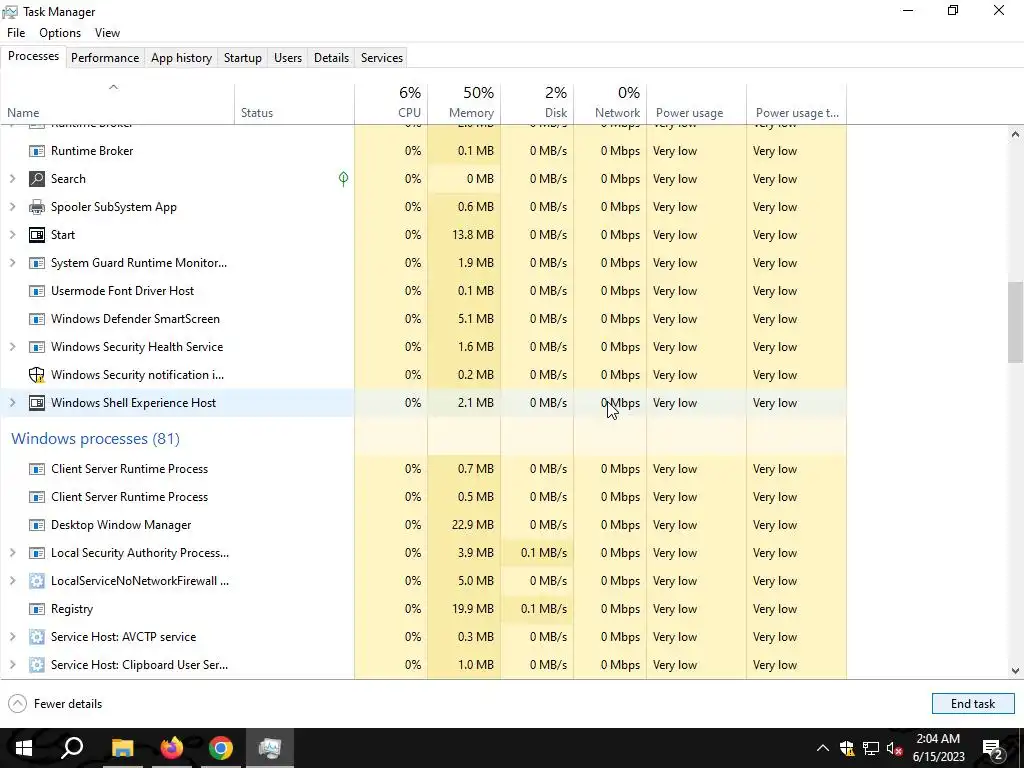This screenshot has width=1024, height=768.
Task: Click the Service Host: Clipboard User Service gear icon
Action: coord(37,665)
